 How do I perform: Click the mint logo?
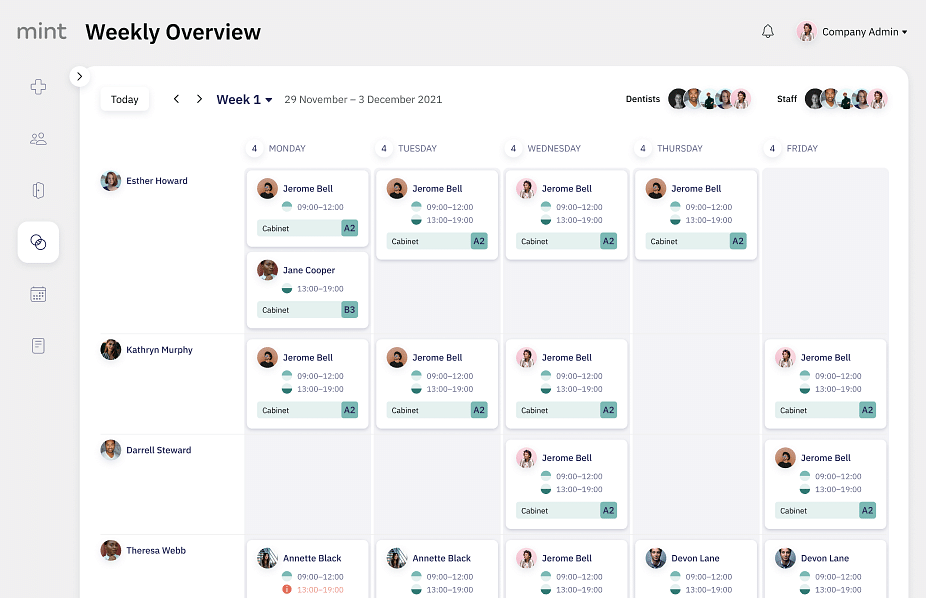point(42,32)
